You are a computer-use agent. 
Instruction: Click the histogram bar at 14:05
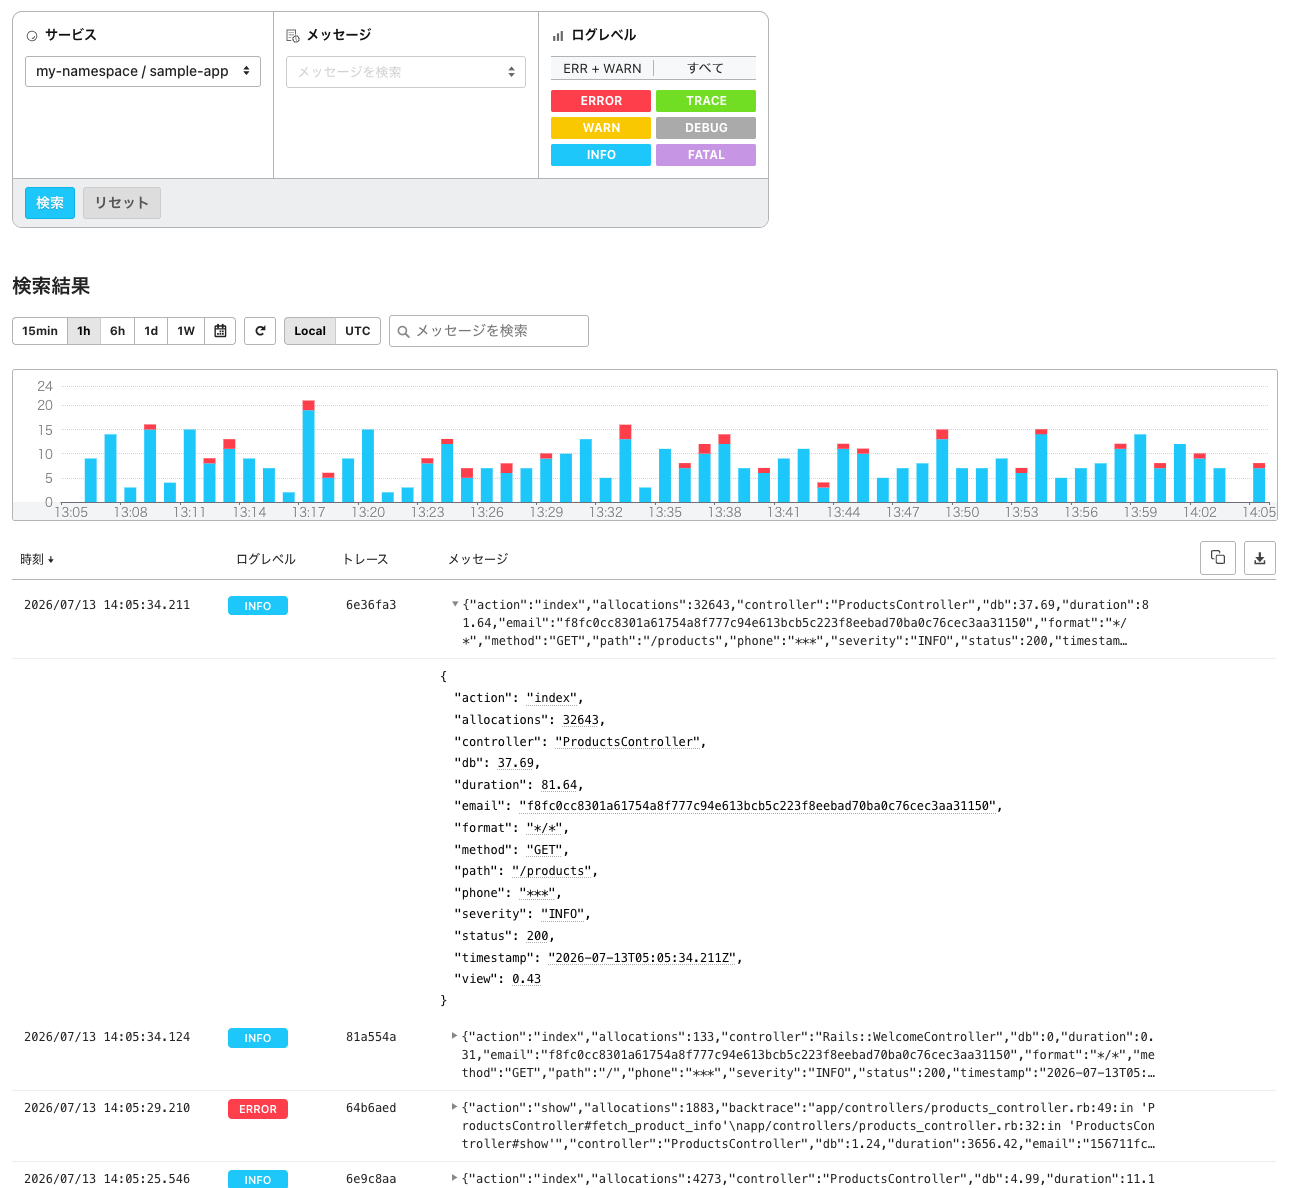1259,483
